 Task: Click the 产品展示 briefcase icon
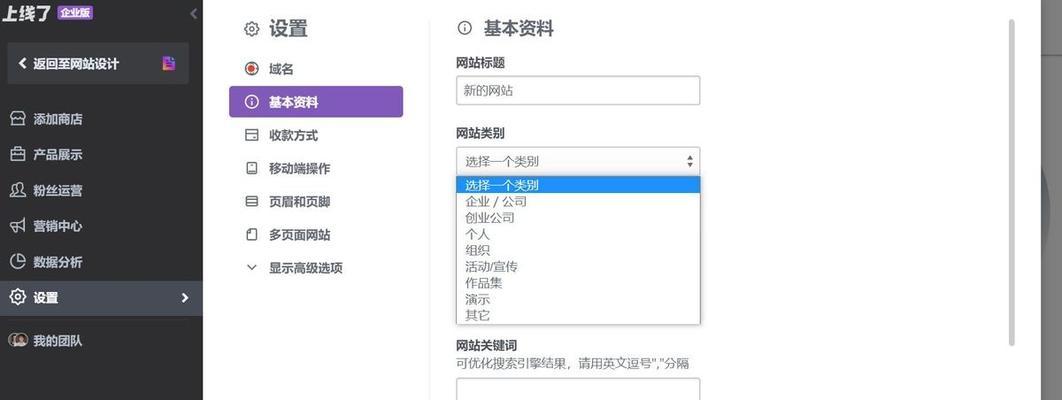point(18,154)
